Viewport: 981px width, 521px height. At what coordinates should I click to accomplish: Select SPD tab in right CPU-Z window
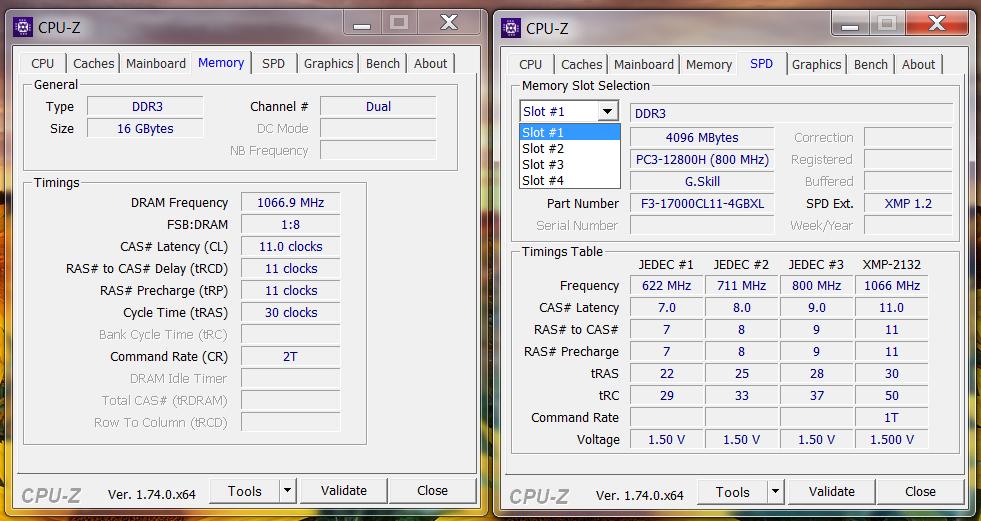click(761, 63)
